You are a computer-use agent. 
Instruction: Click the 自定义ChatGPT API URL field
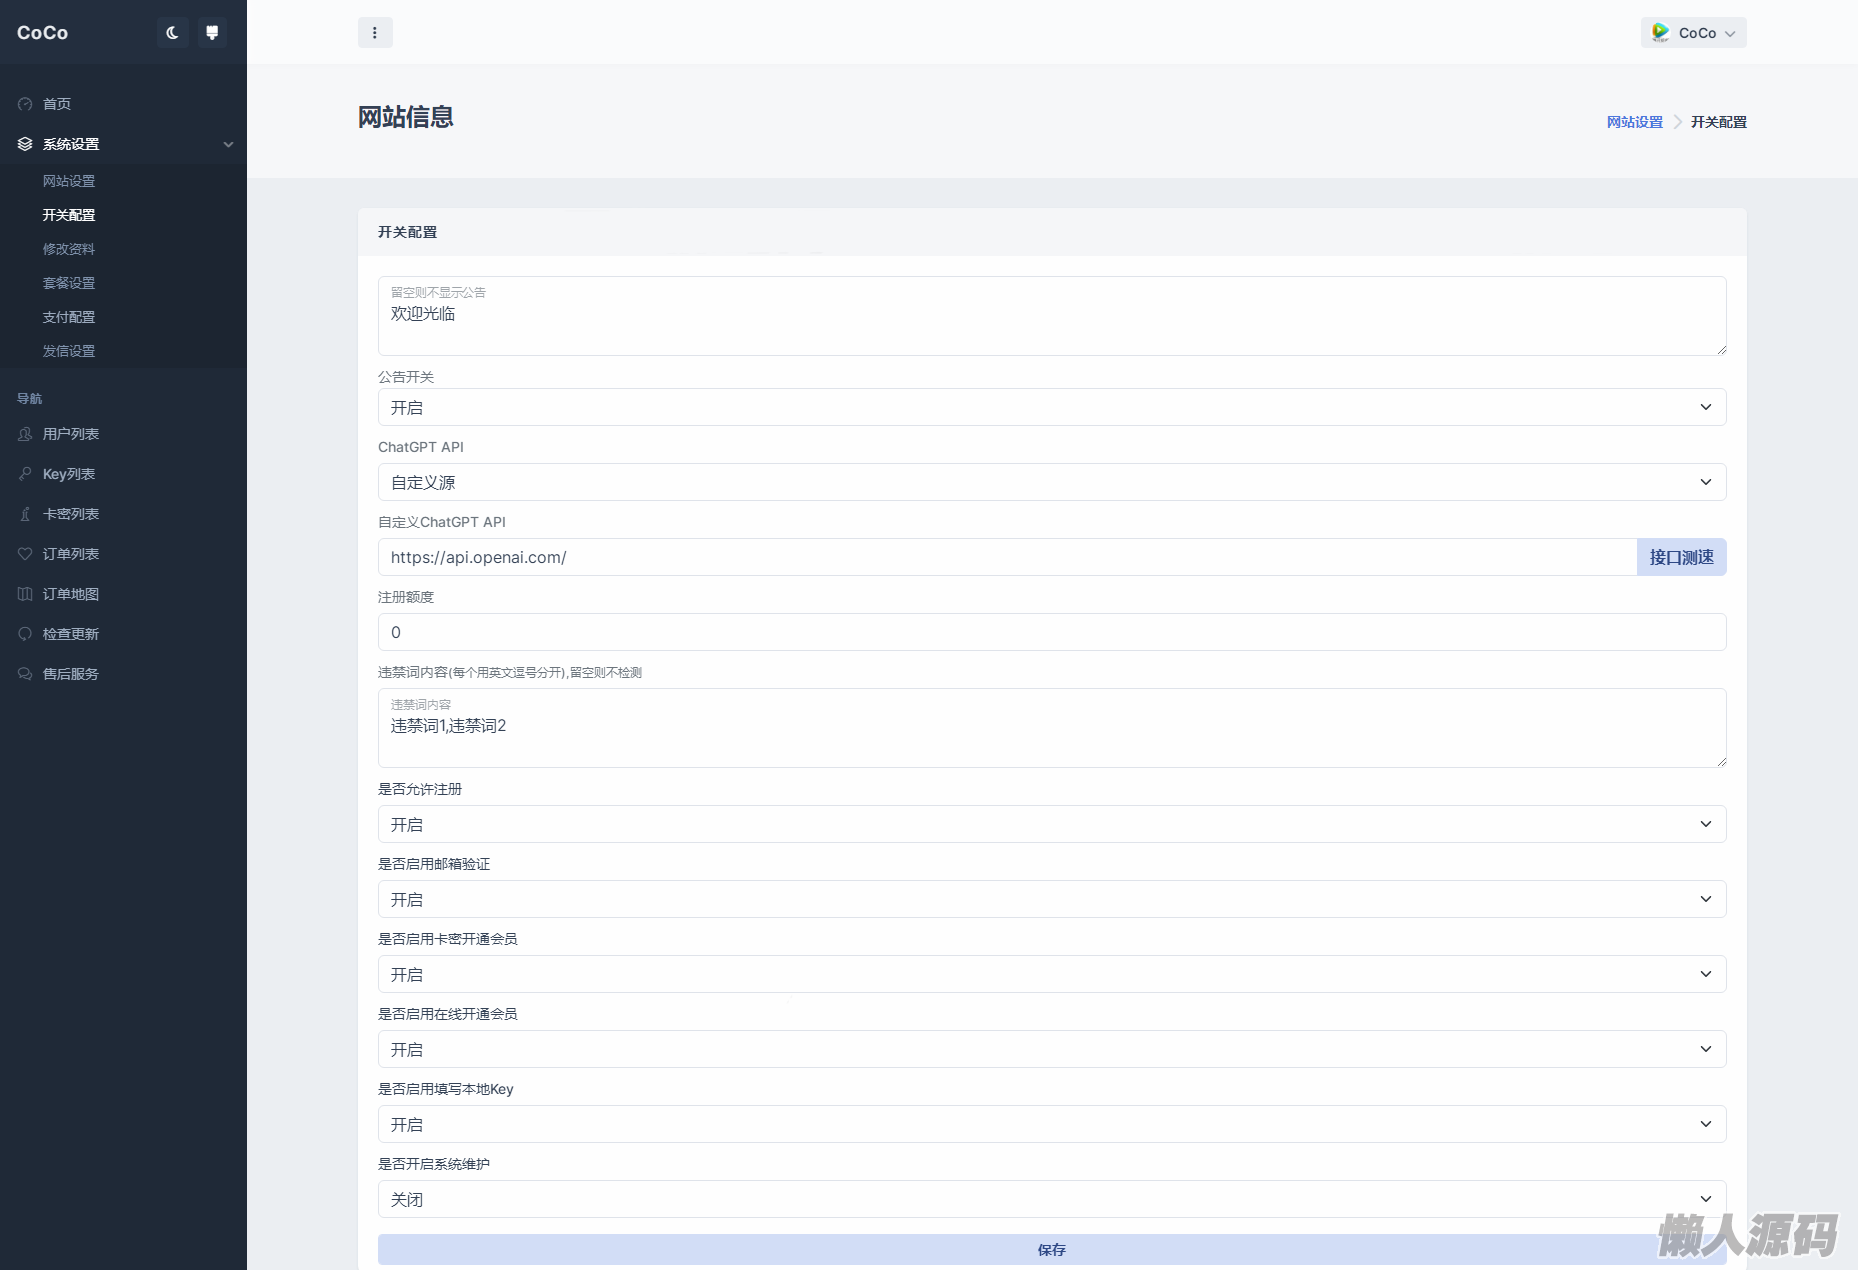(x=1007, y=557)
